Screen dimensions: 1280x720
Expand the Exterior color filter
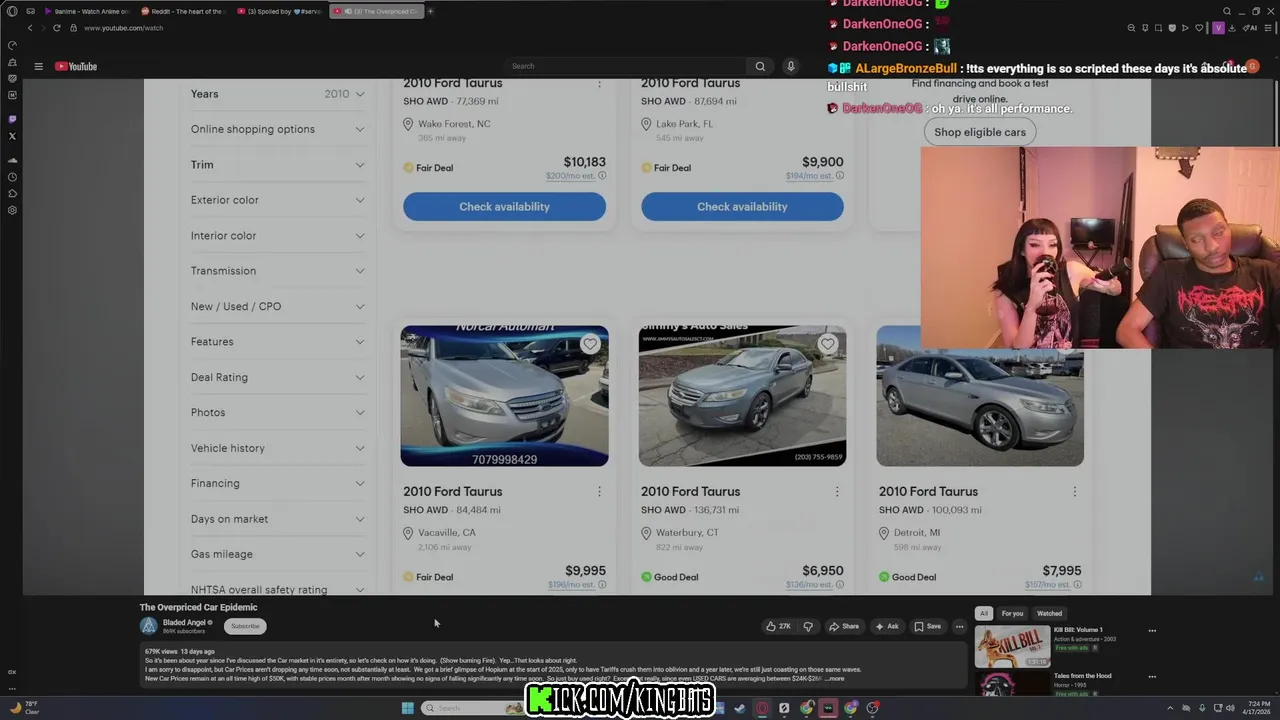point(277,200)
